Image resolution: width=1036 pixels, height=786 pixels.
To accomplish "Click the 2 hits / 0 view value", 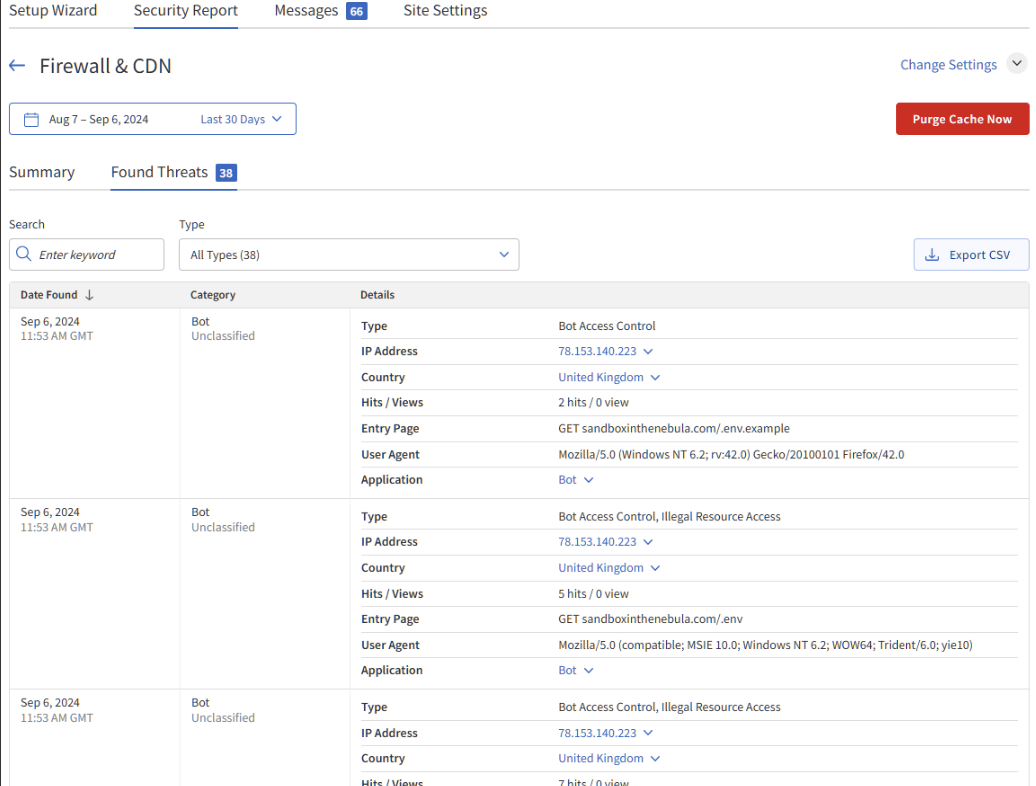I will (x=593, y=402).
